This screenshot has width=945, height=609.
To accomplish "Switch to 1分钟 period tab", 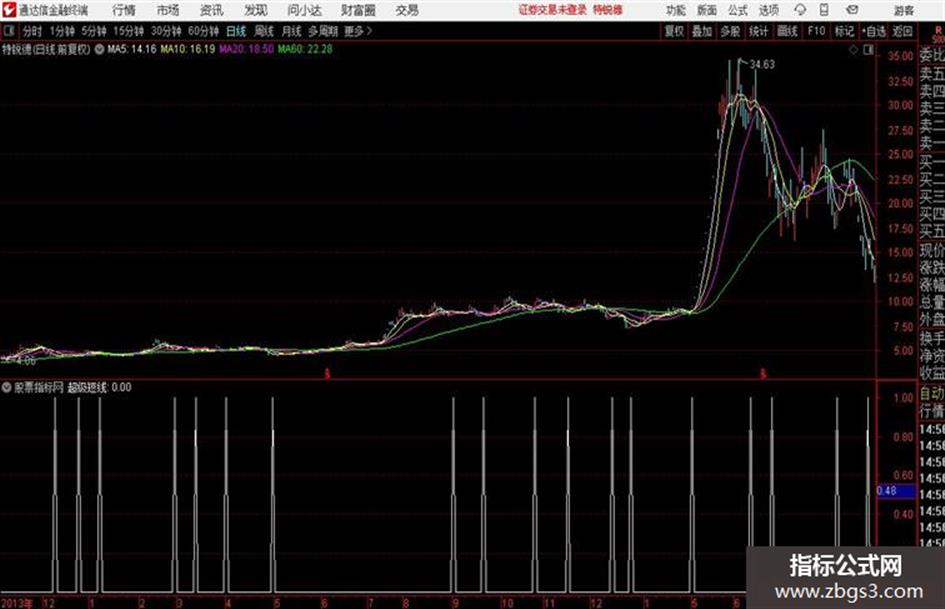I will (61, 31).
